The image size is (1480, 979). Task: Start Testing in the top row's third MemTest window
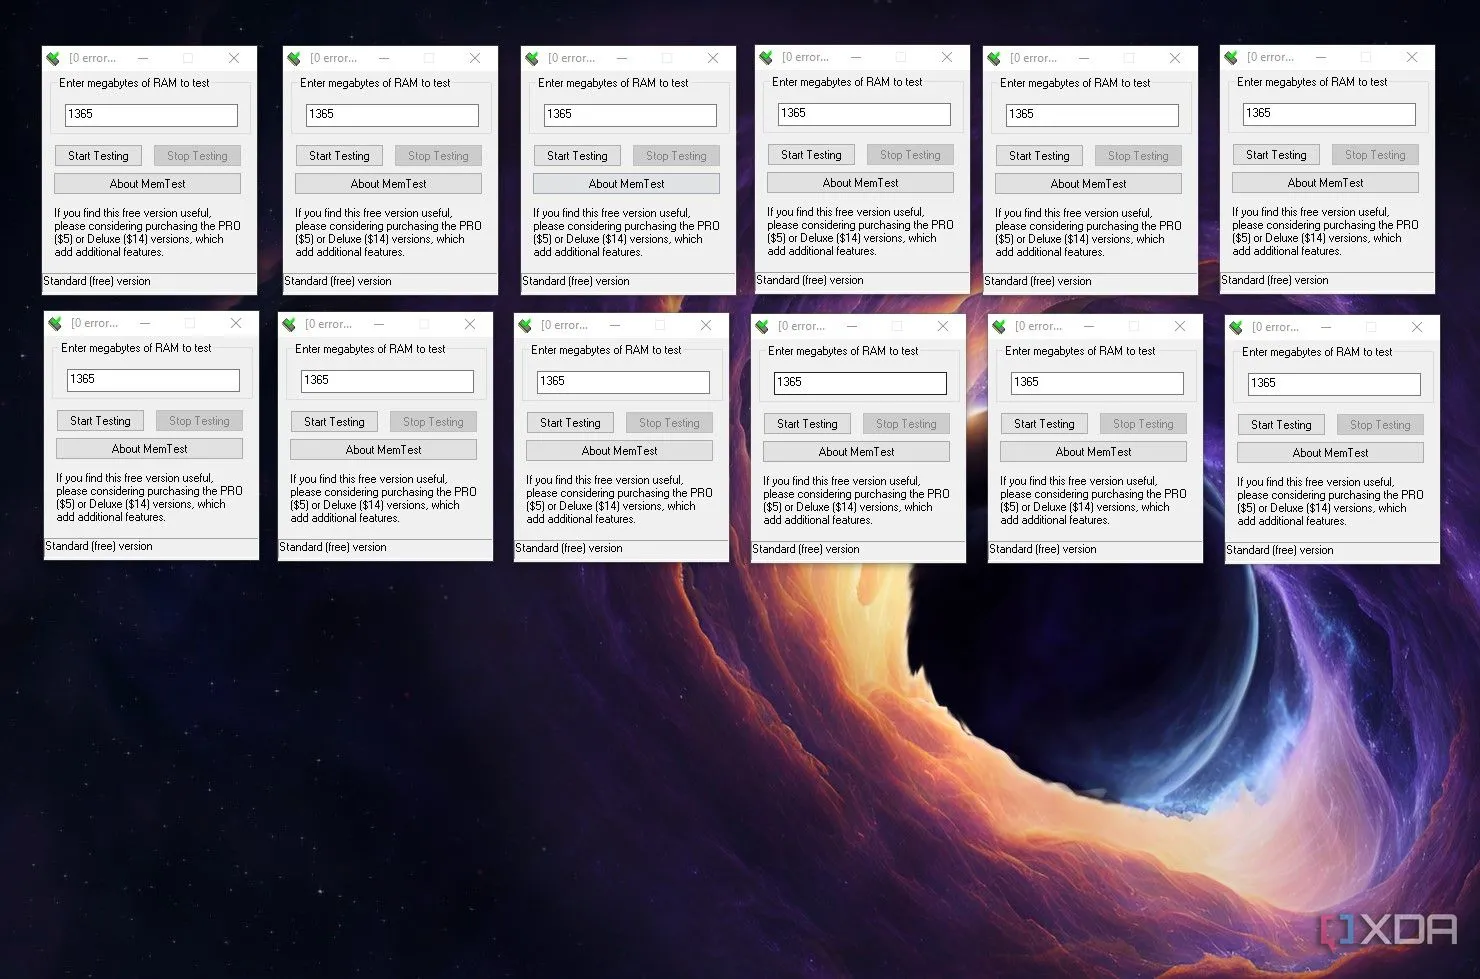[577, 156]
